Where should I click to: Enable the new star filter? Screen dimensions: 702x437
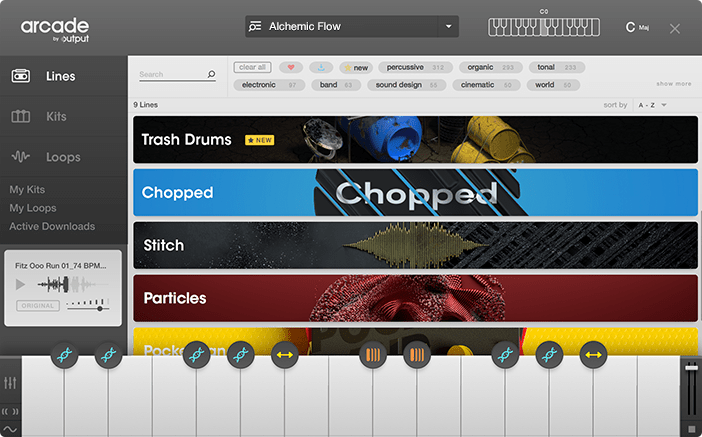coord(356,68)
